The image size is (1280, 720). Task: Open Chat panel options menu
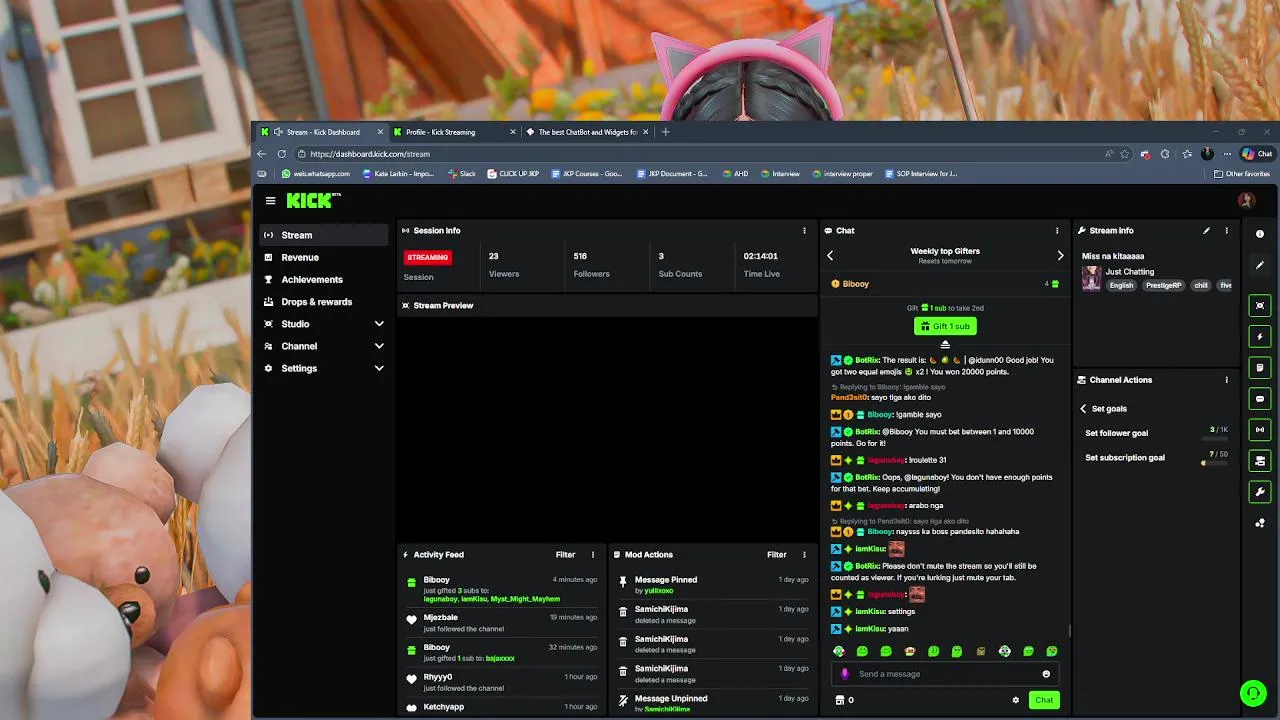click(1057, 231)
